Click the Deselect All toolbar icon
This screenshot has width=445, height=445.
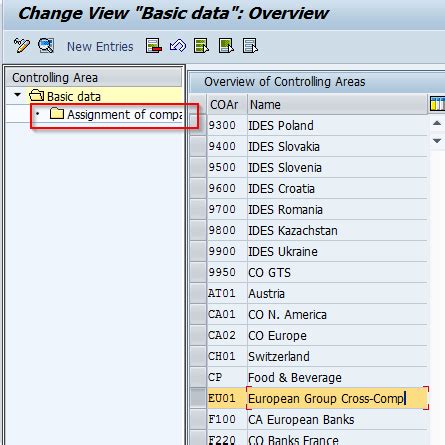pos(250,46)
